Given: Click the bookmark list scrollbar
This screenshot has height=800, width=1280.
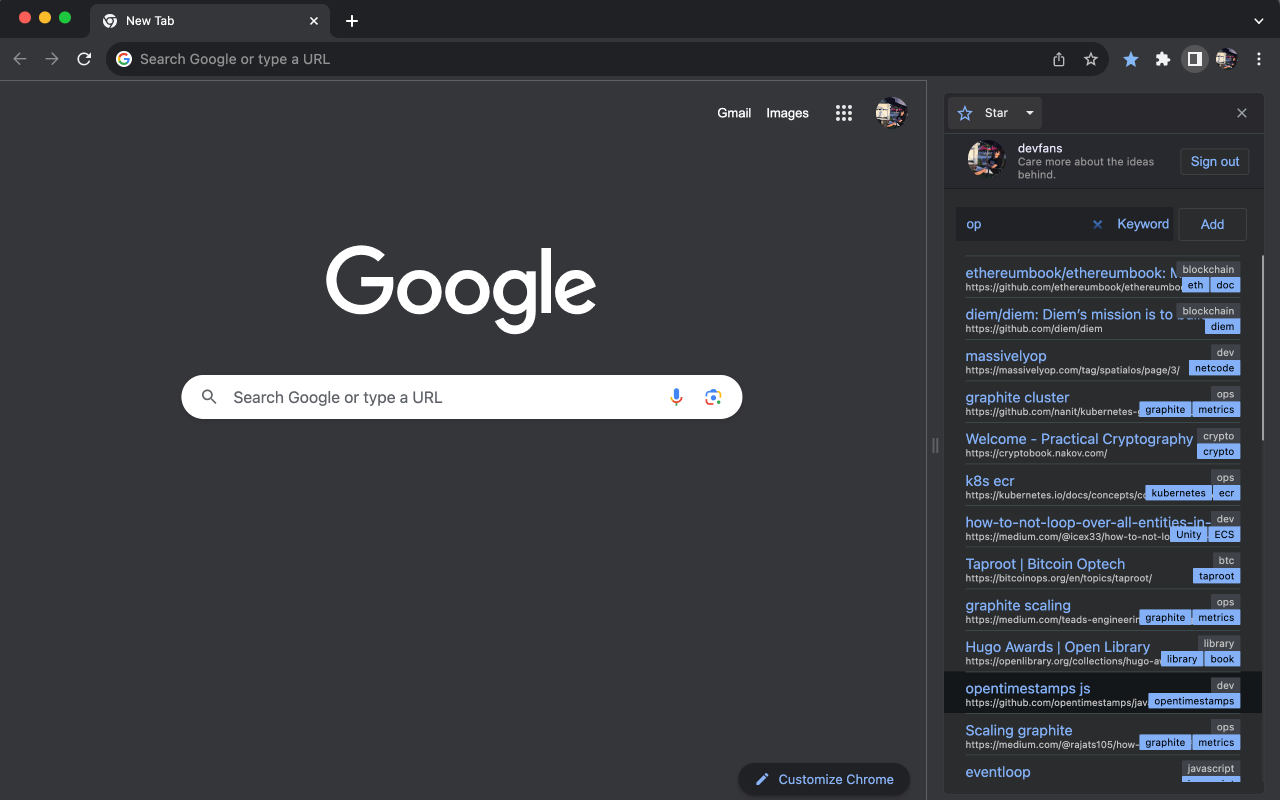Looking at the screenshot, I should (1262, 347).
